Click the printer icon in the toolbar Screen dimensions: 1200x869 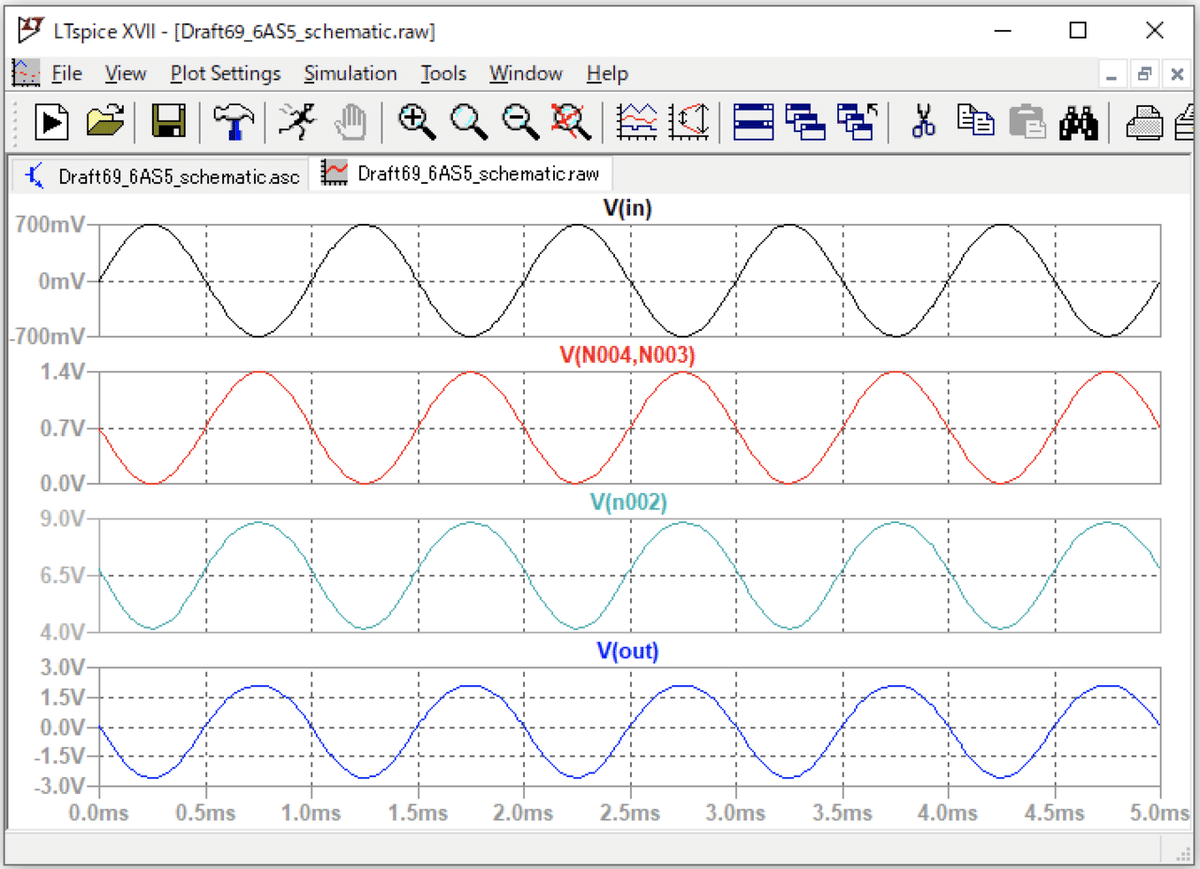[1143, 122]
